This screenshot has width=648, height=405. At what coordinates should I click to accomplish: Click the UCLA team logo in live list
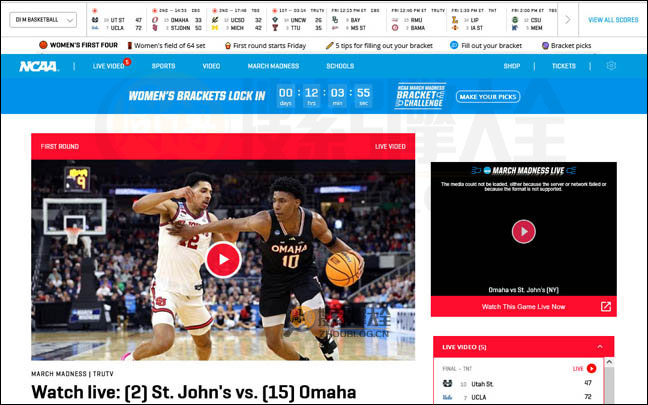pos(448,397)
